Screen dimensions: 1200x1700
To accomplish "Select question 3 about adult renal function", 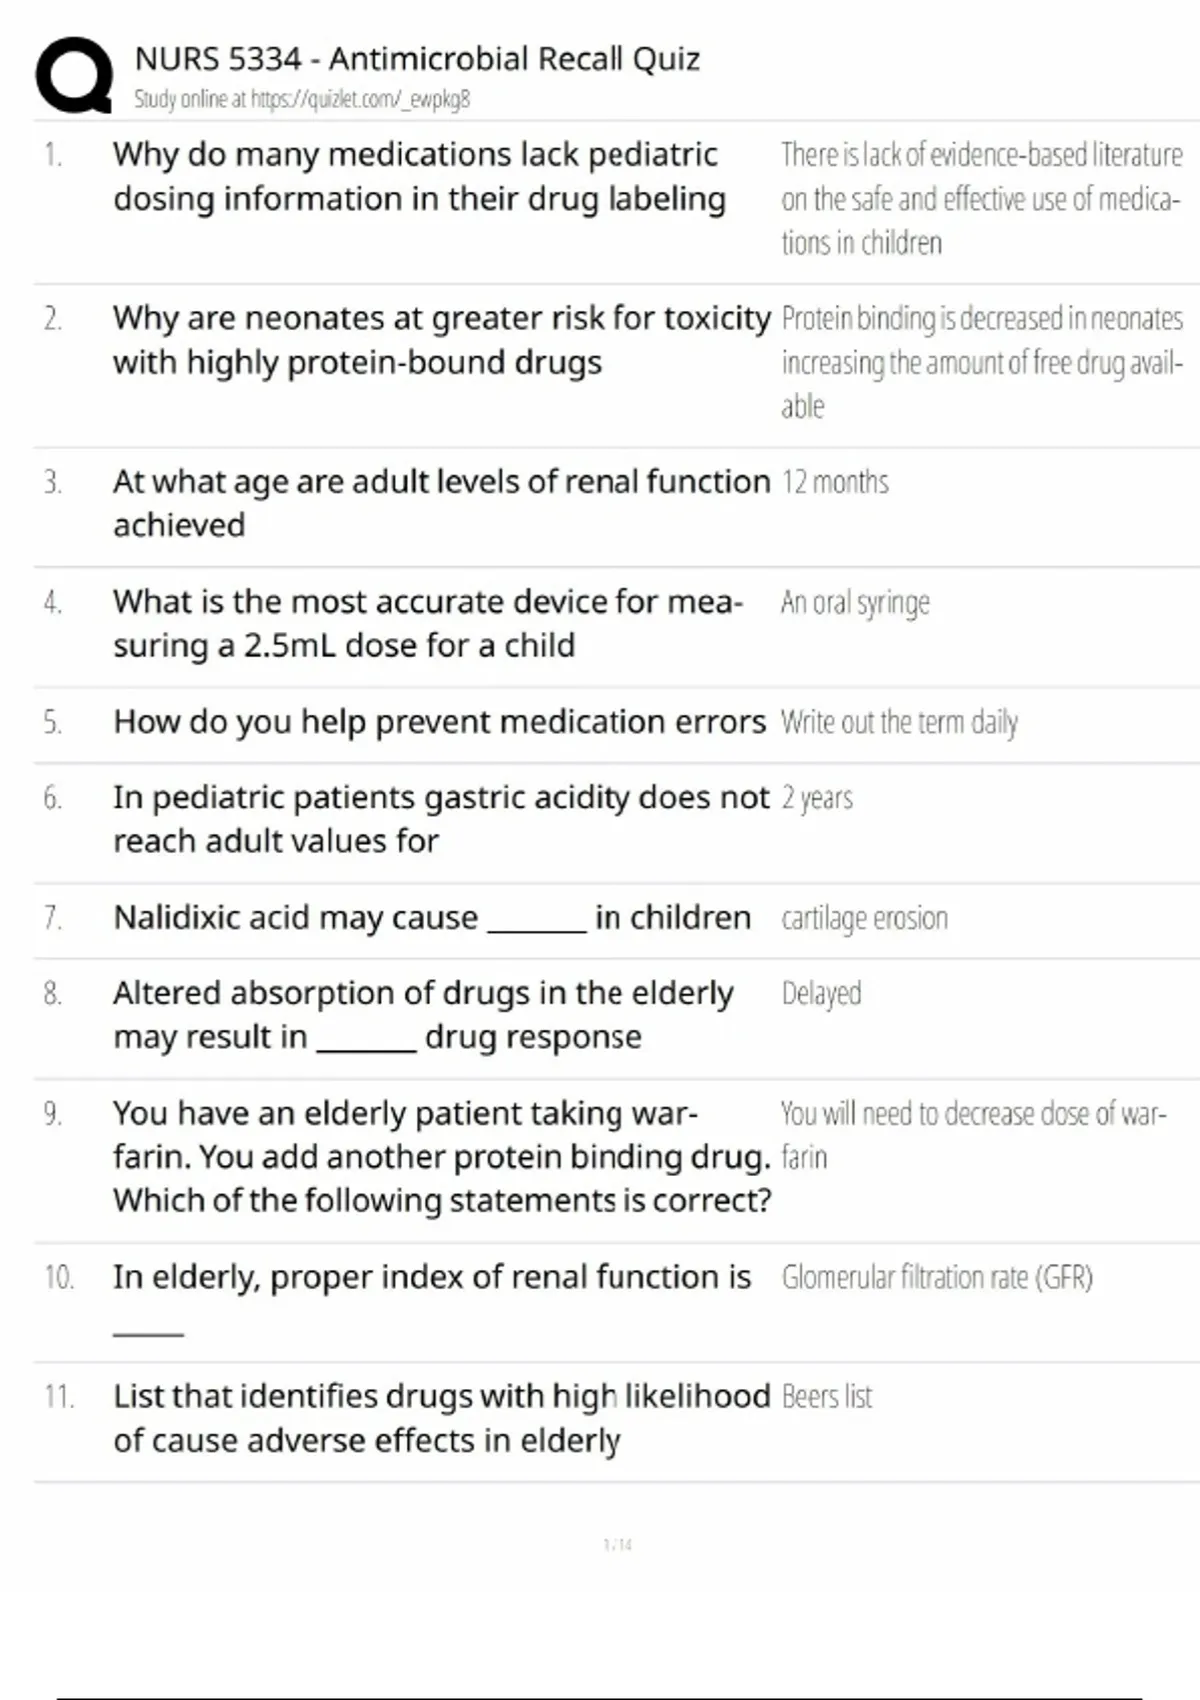I will coord(441,503).
